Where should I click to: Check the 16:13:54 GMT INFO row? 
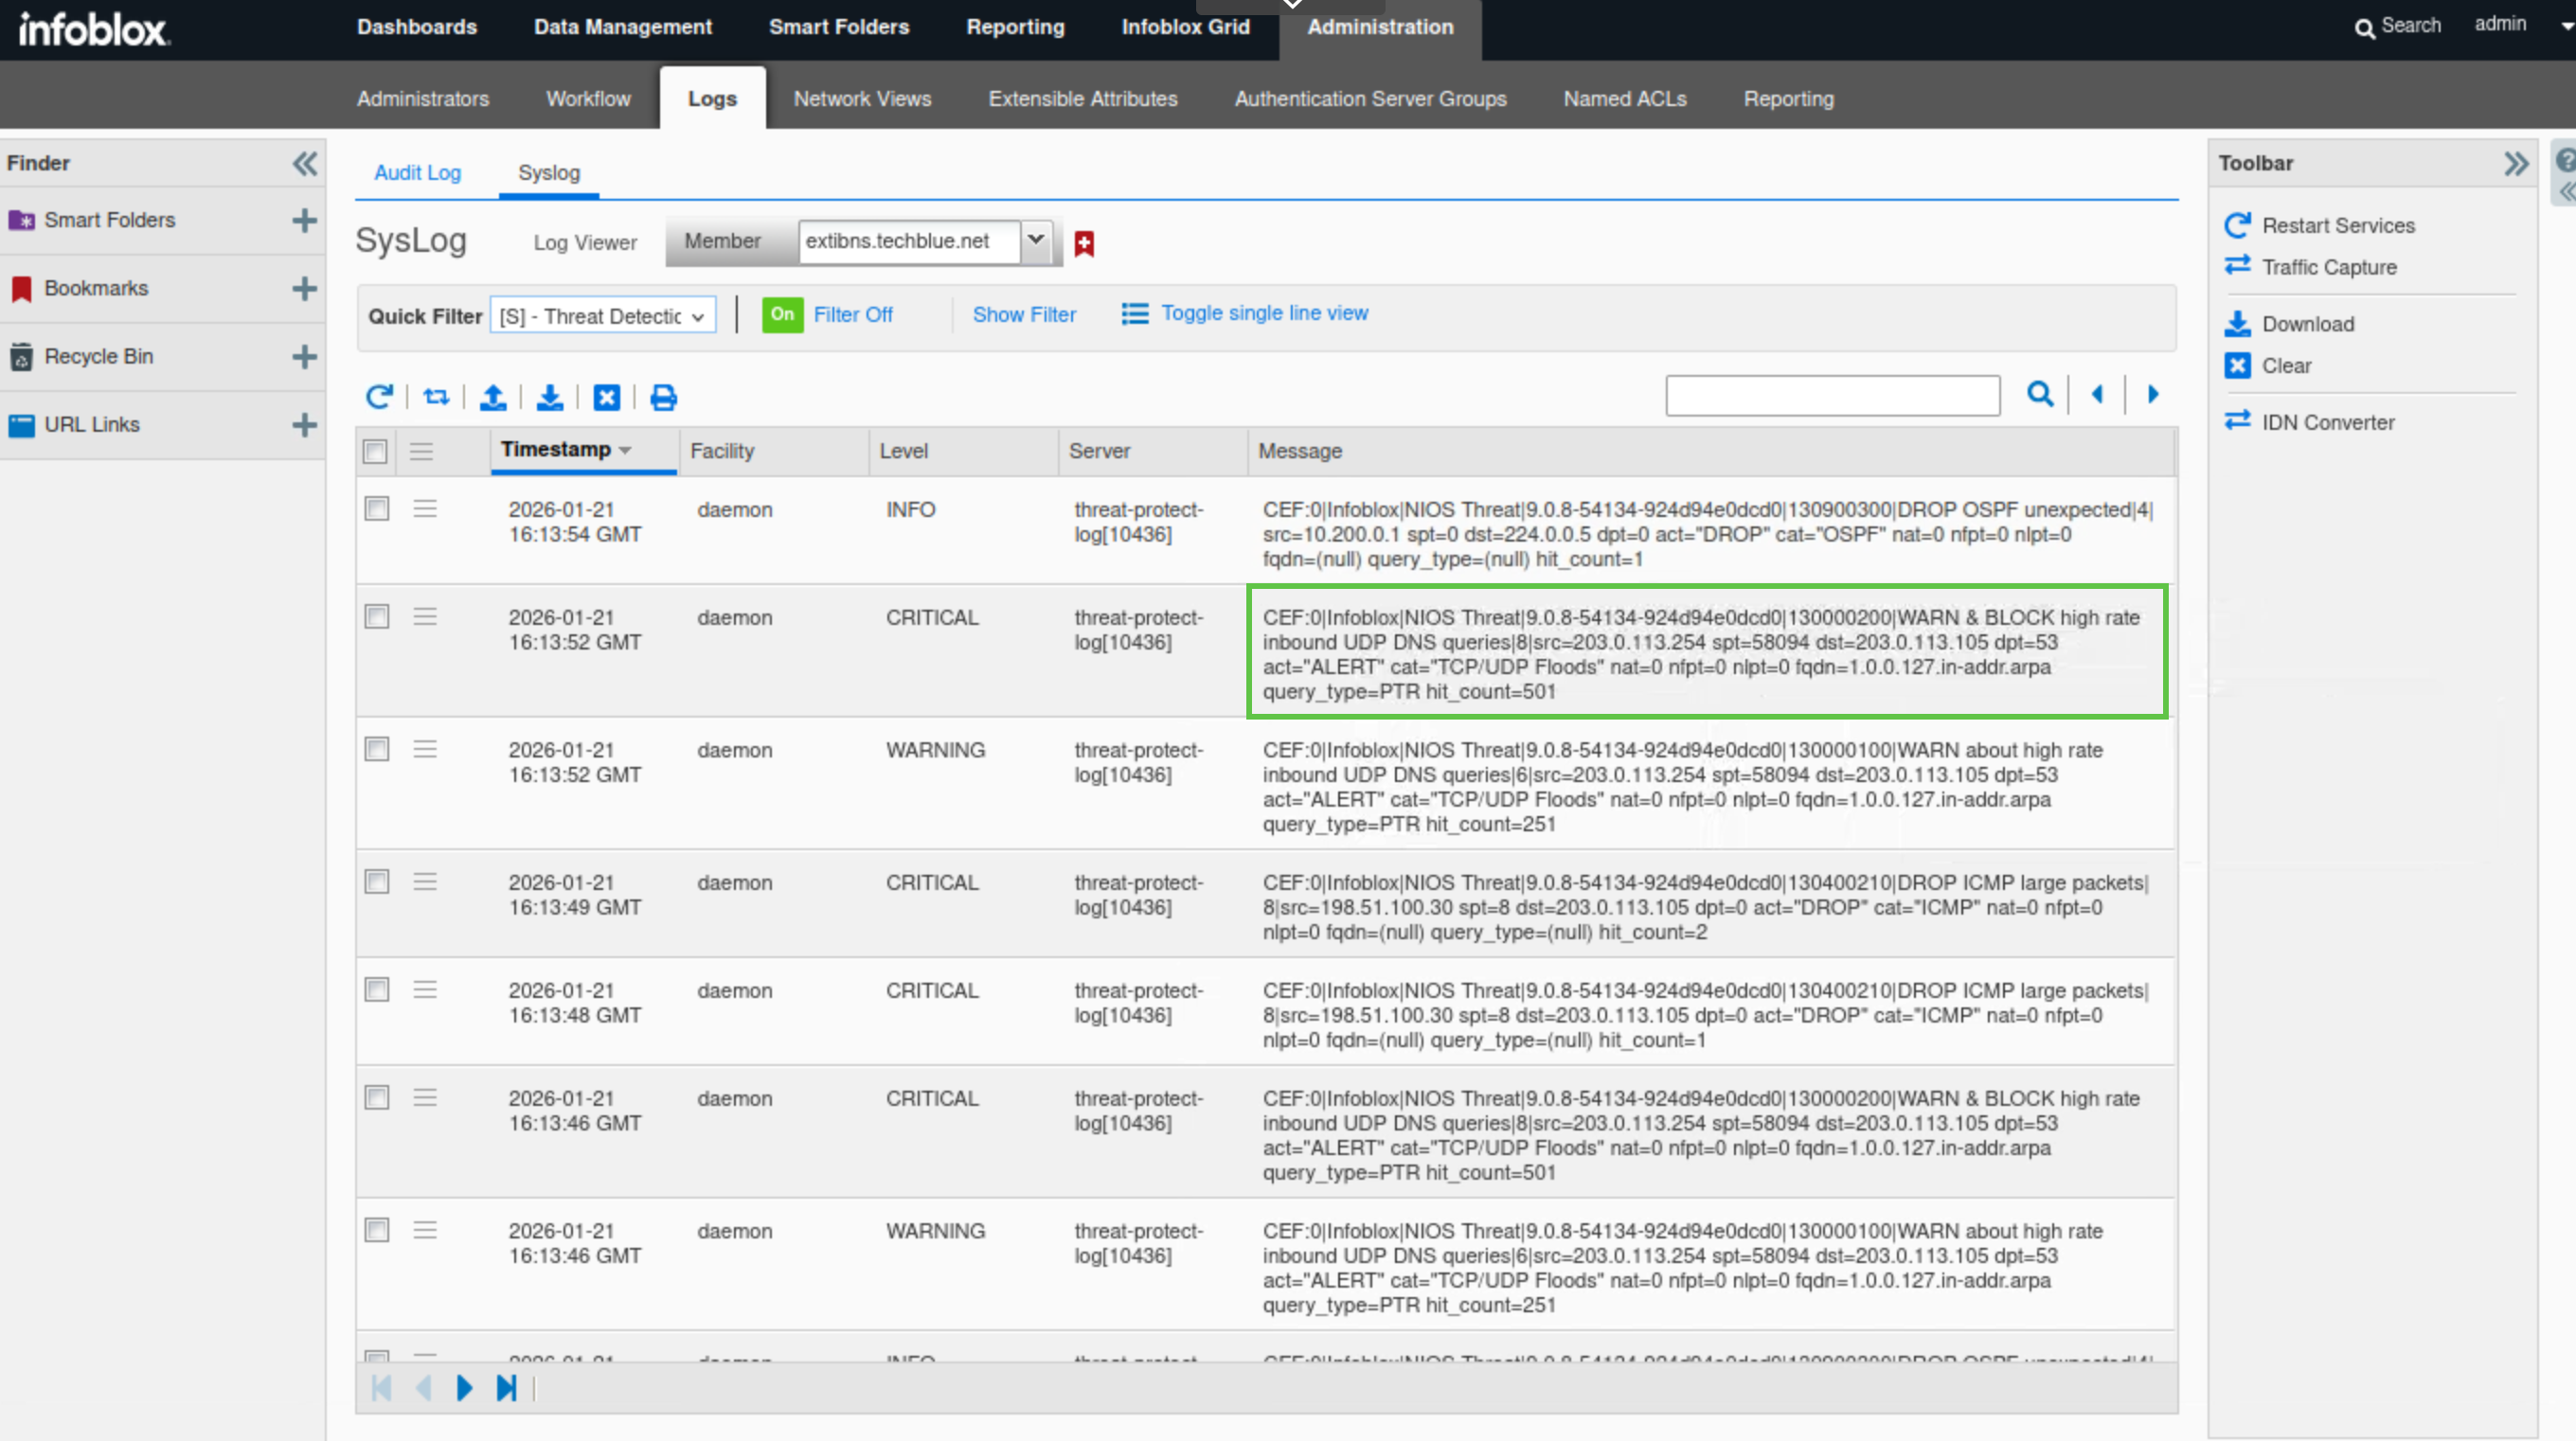[377, 509]
